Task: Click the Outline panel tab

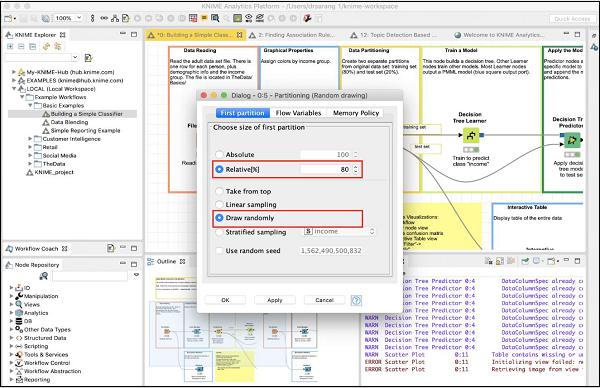Action: click(x=166, y=261)
